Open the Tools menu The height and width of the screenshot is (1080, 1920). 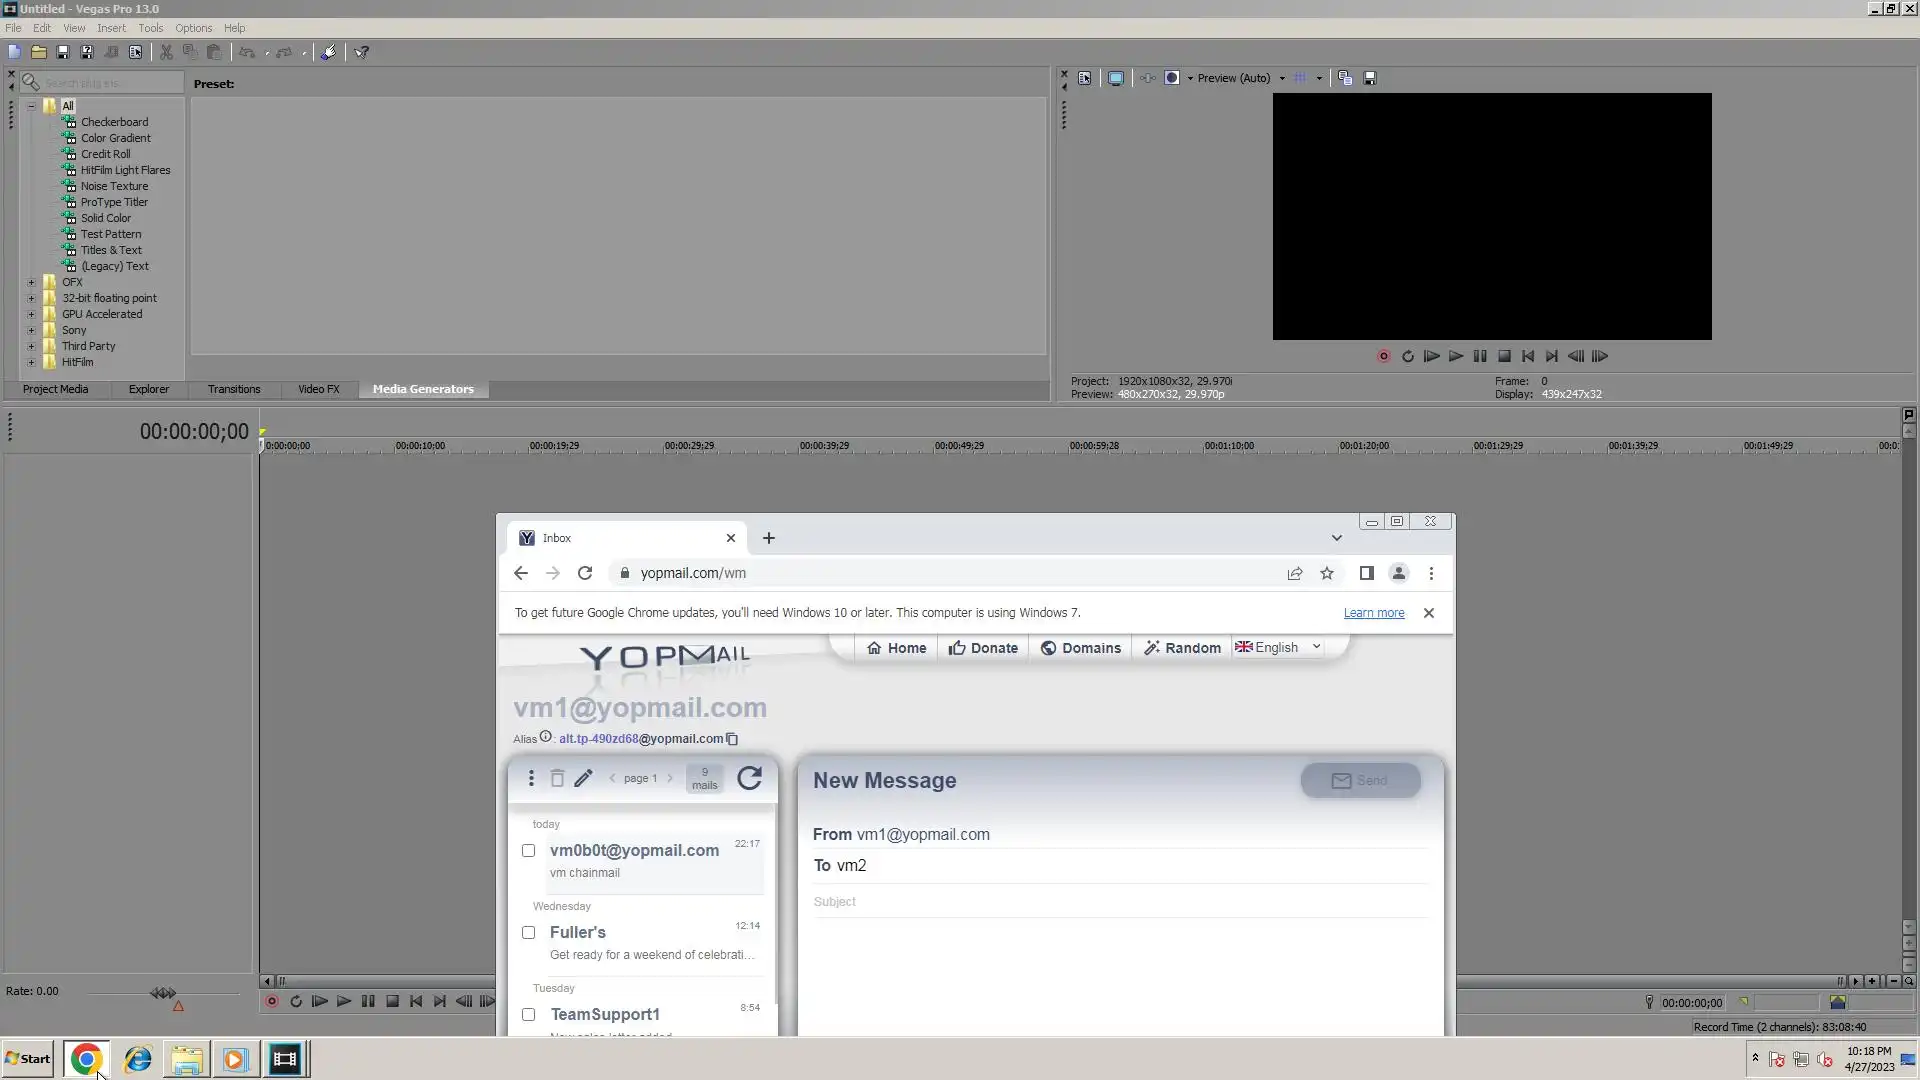[150, 28]
